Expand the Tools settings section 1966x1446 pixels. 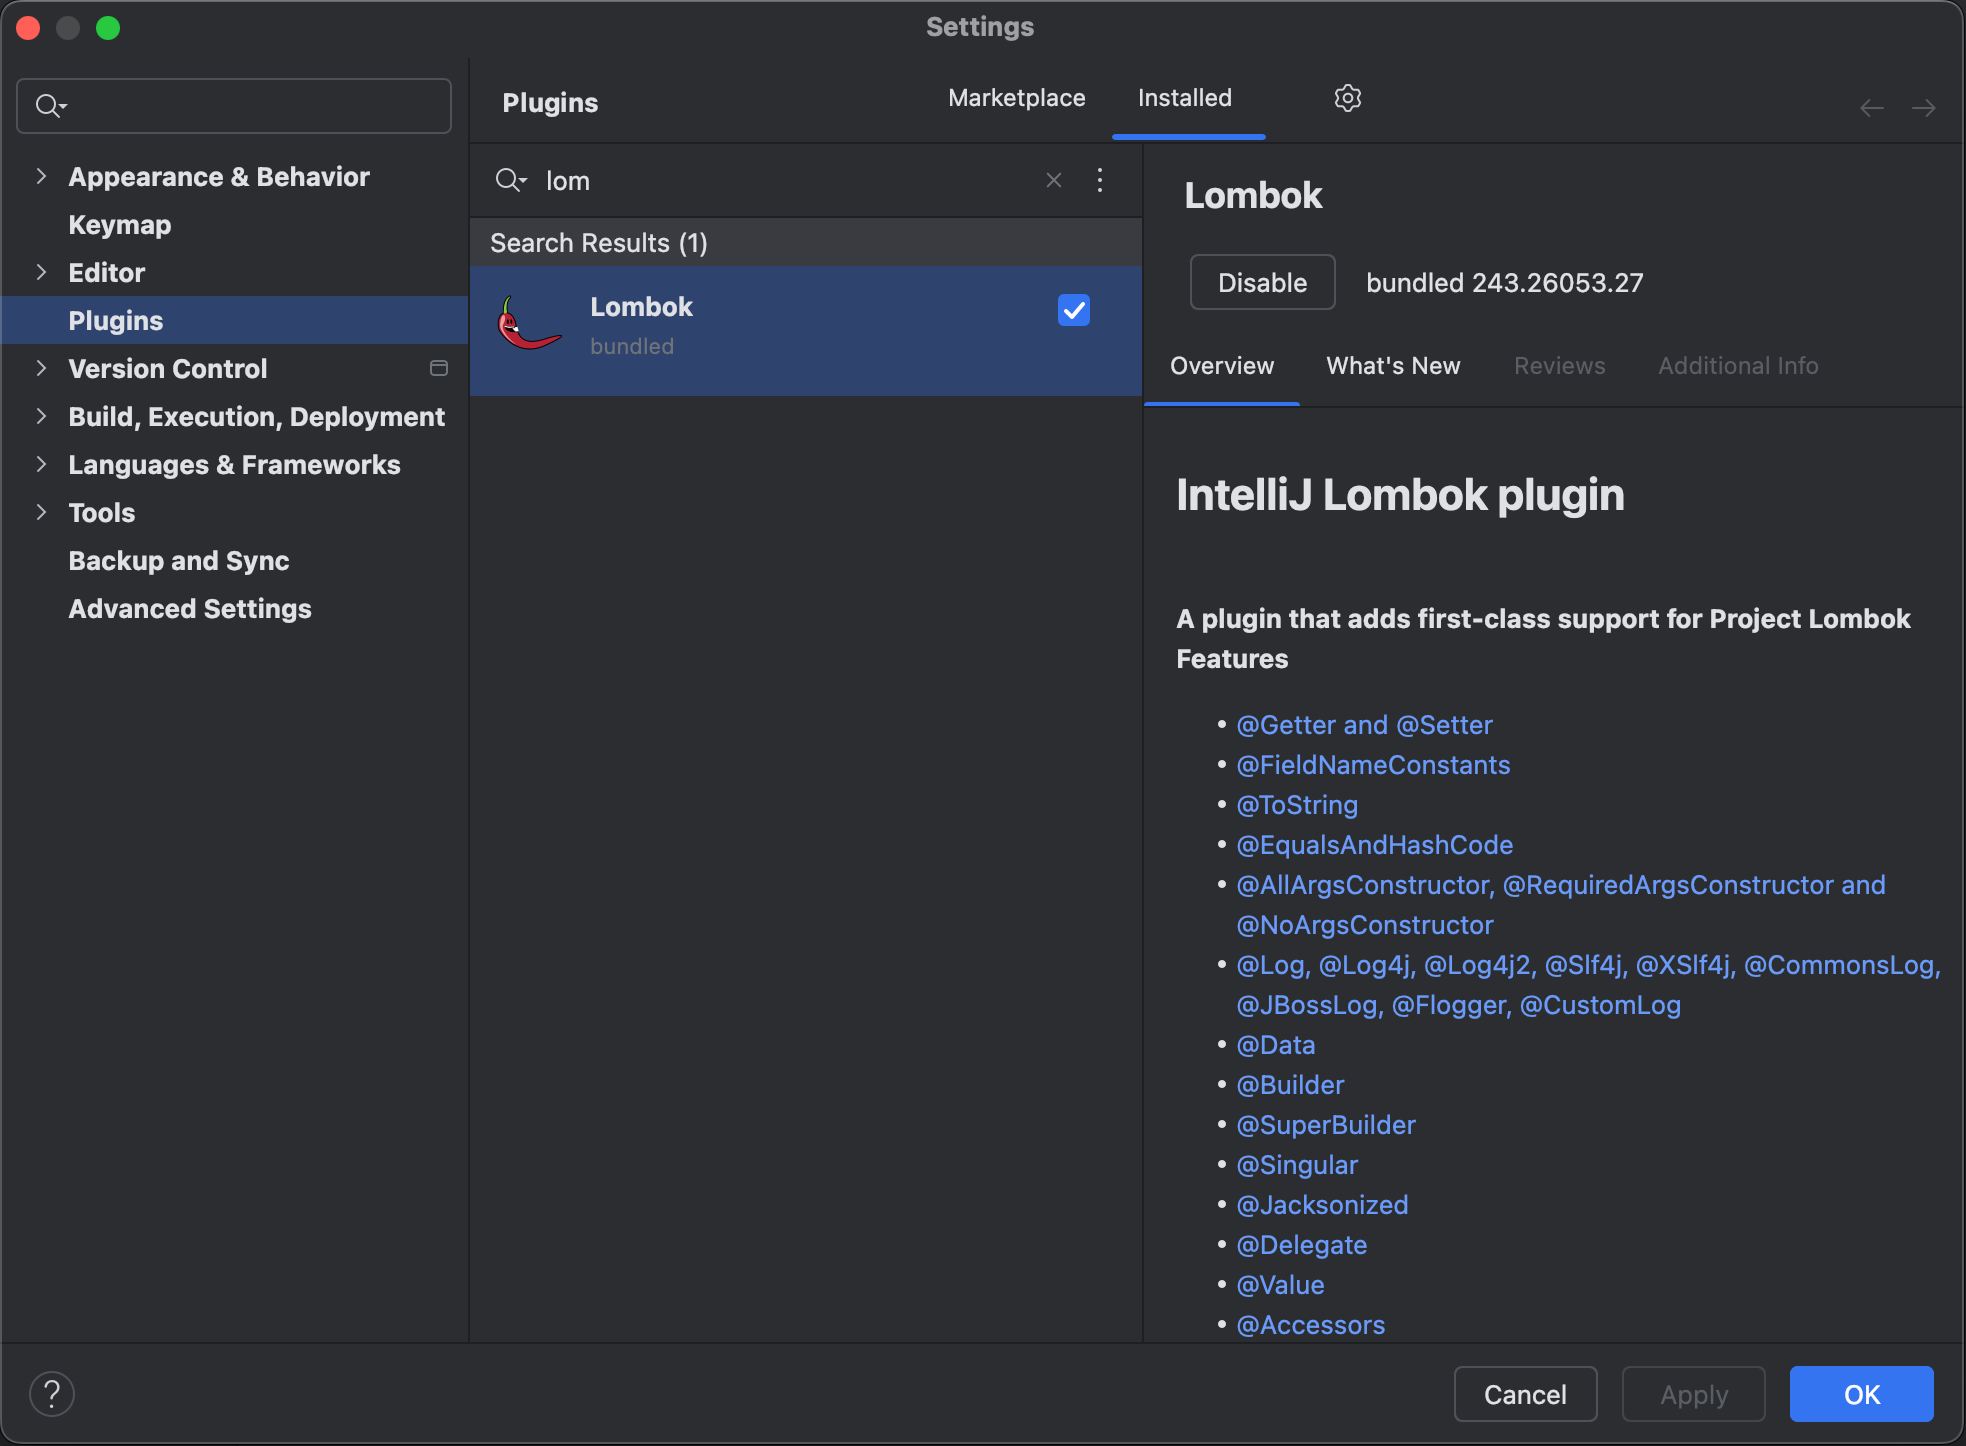click(x=41, y=512)
